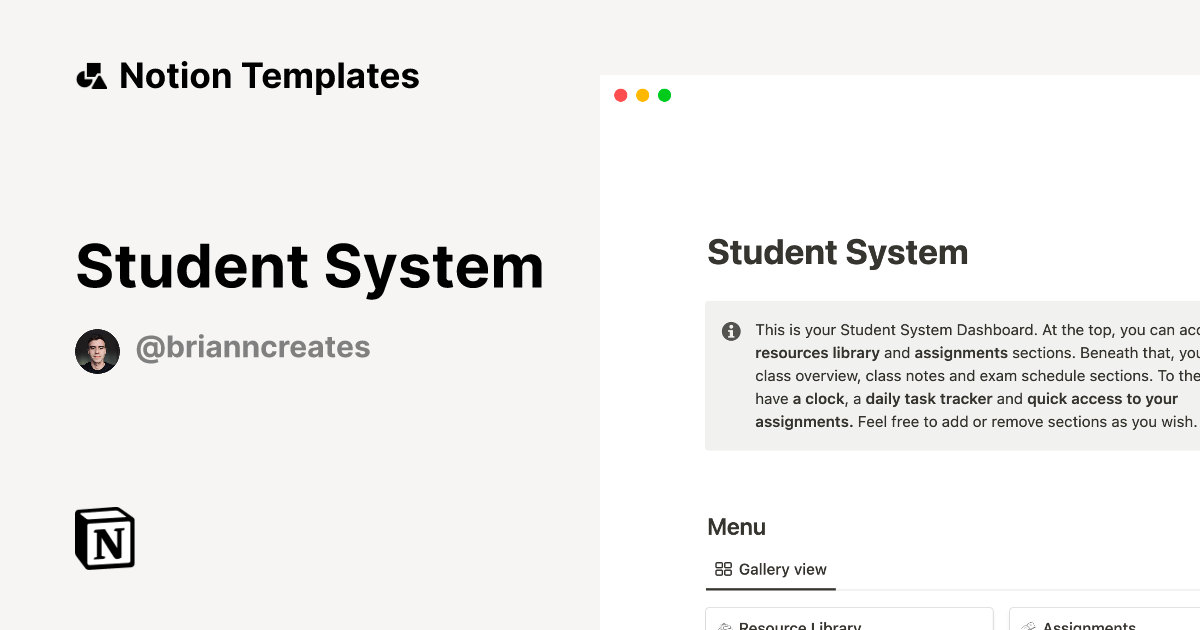Click the green zoom traffic light
Viewport: 1200px width, 630px height.
[x=664, y=94]
